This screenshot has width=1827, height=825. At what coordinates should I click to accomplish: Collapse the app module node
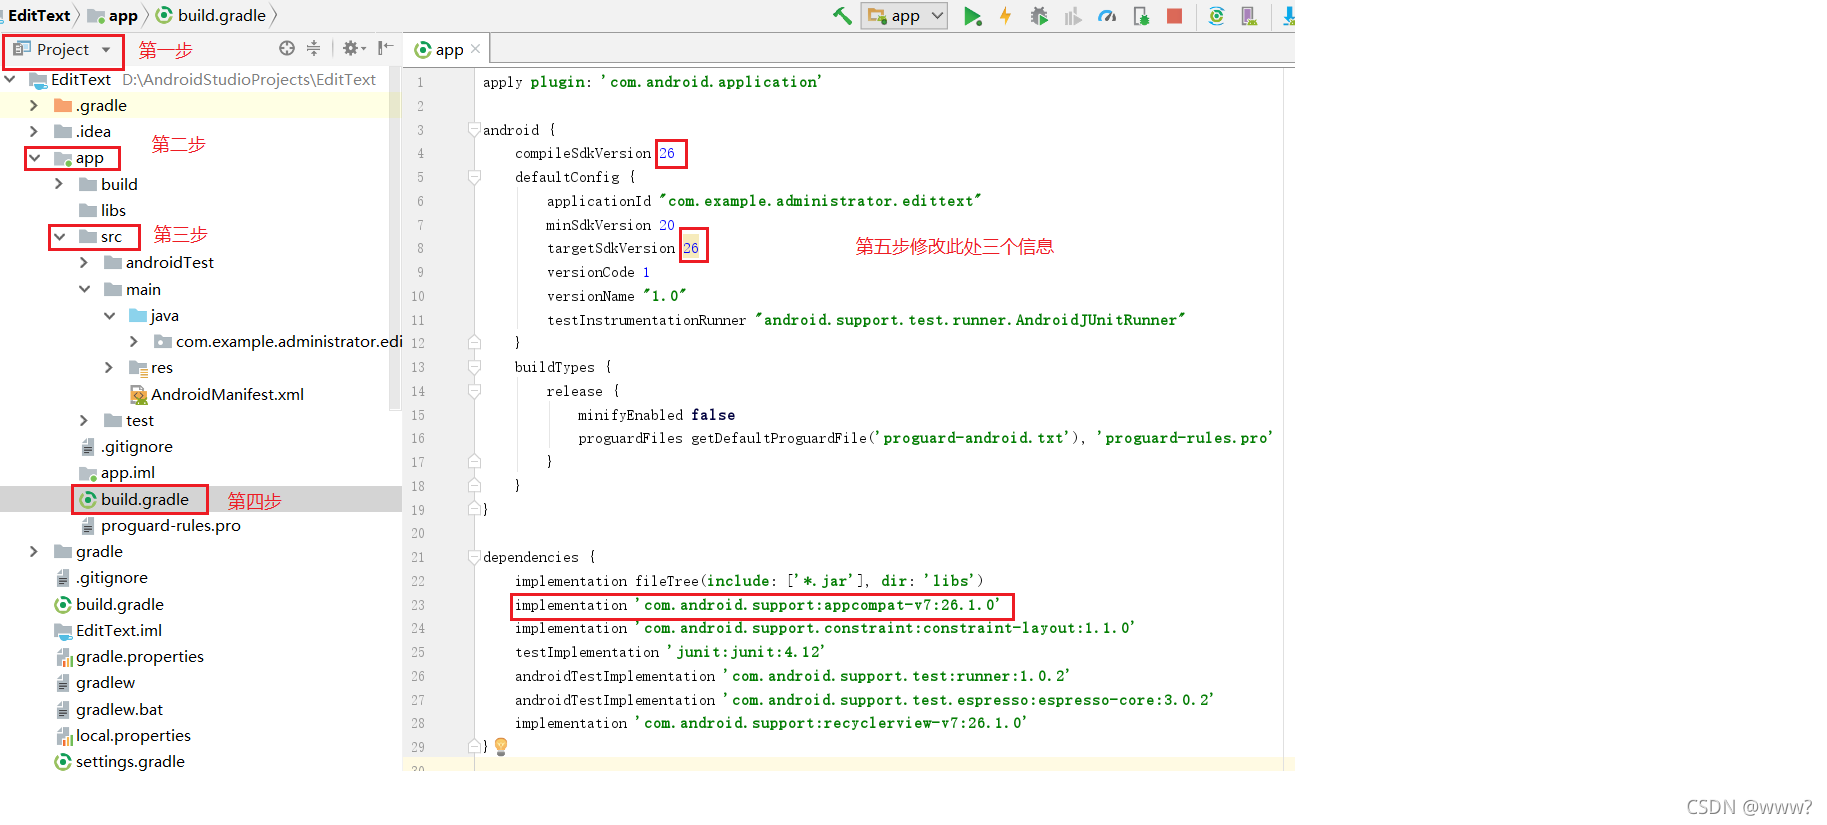(x=35, y=158)
